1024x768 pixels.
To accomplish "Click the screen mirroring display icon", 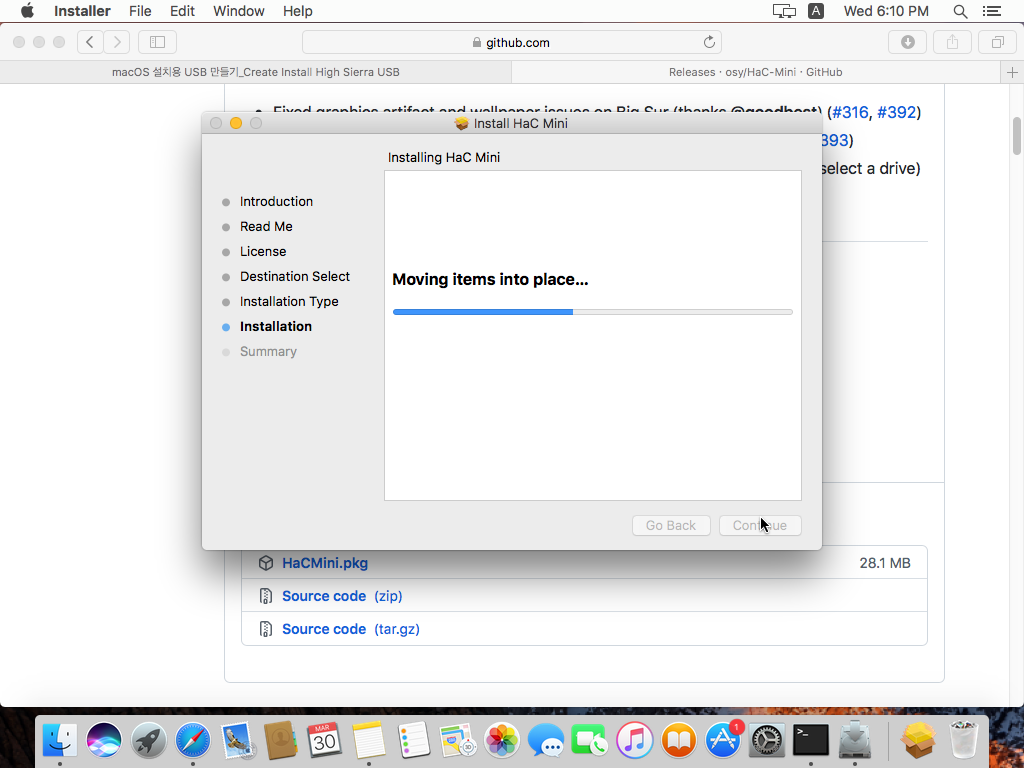I will pyautogui.click(x=784, y=11).
